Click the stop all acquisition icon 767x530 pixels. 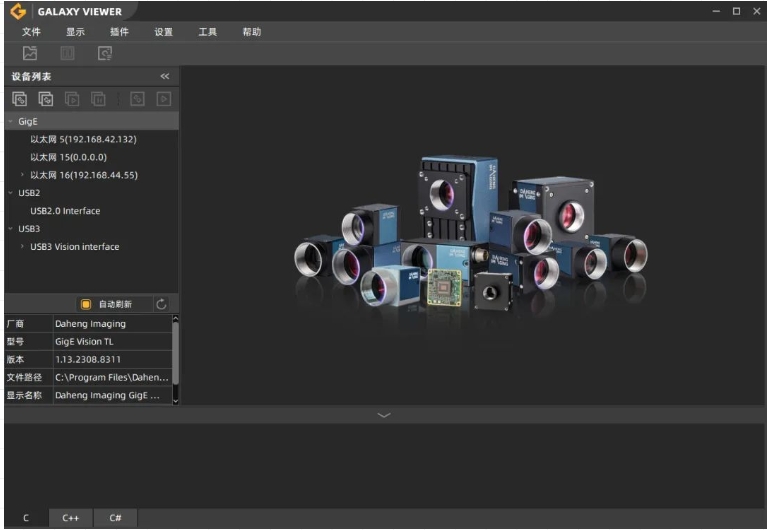98,99
